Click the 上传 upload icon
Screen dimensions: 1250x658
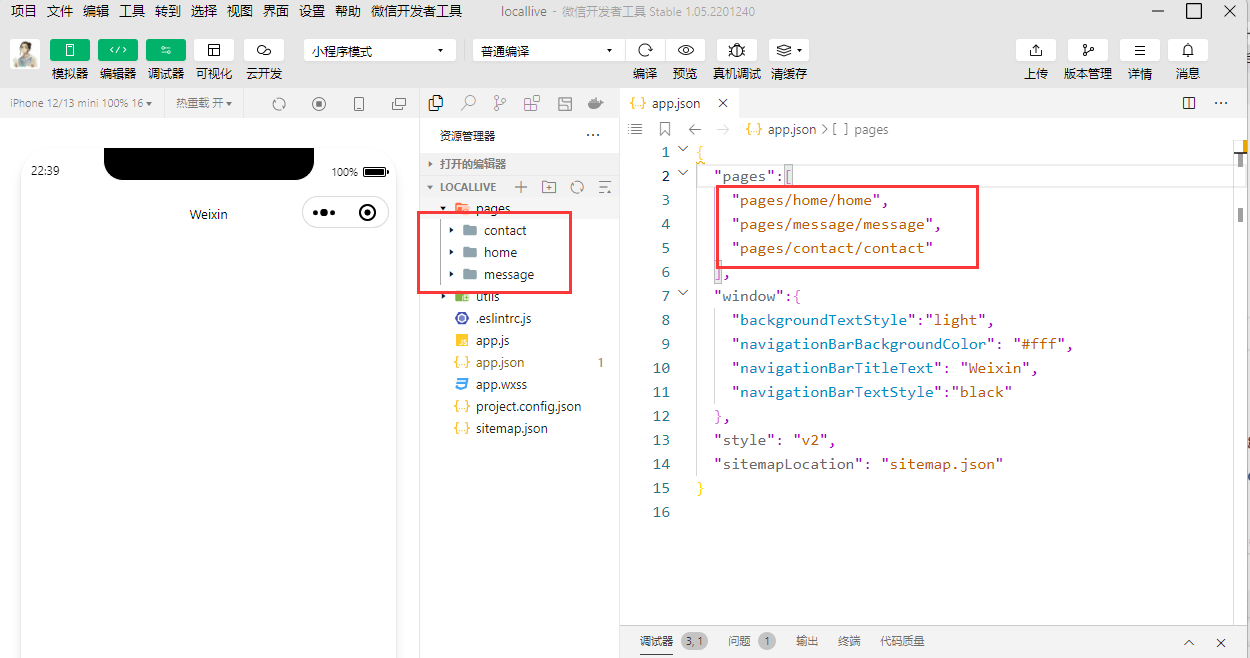coord(1036,50)
